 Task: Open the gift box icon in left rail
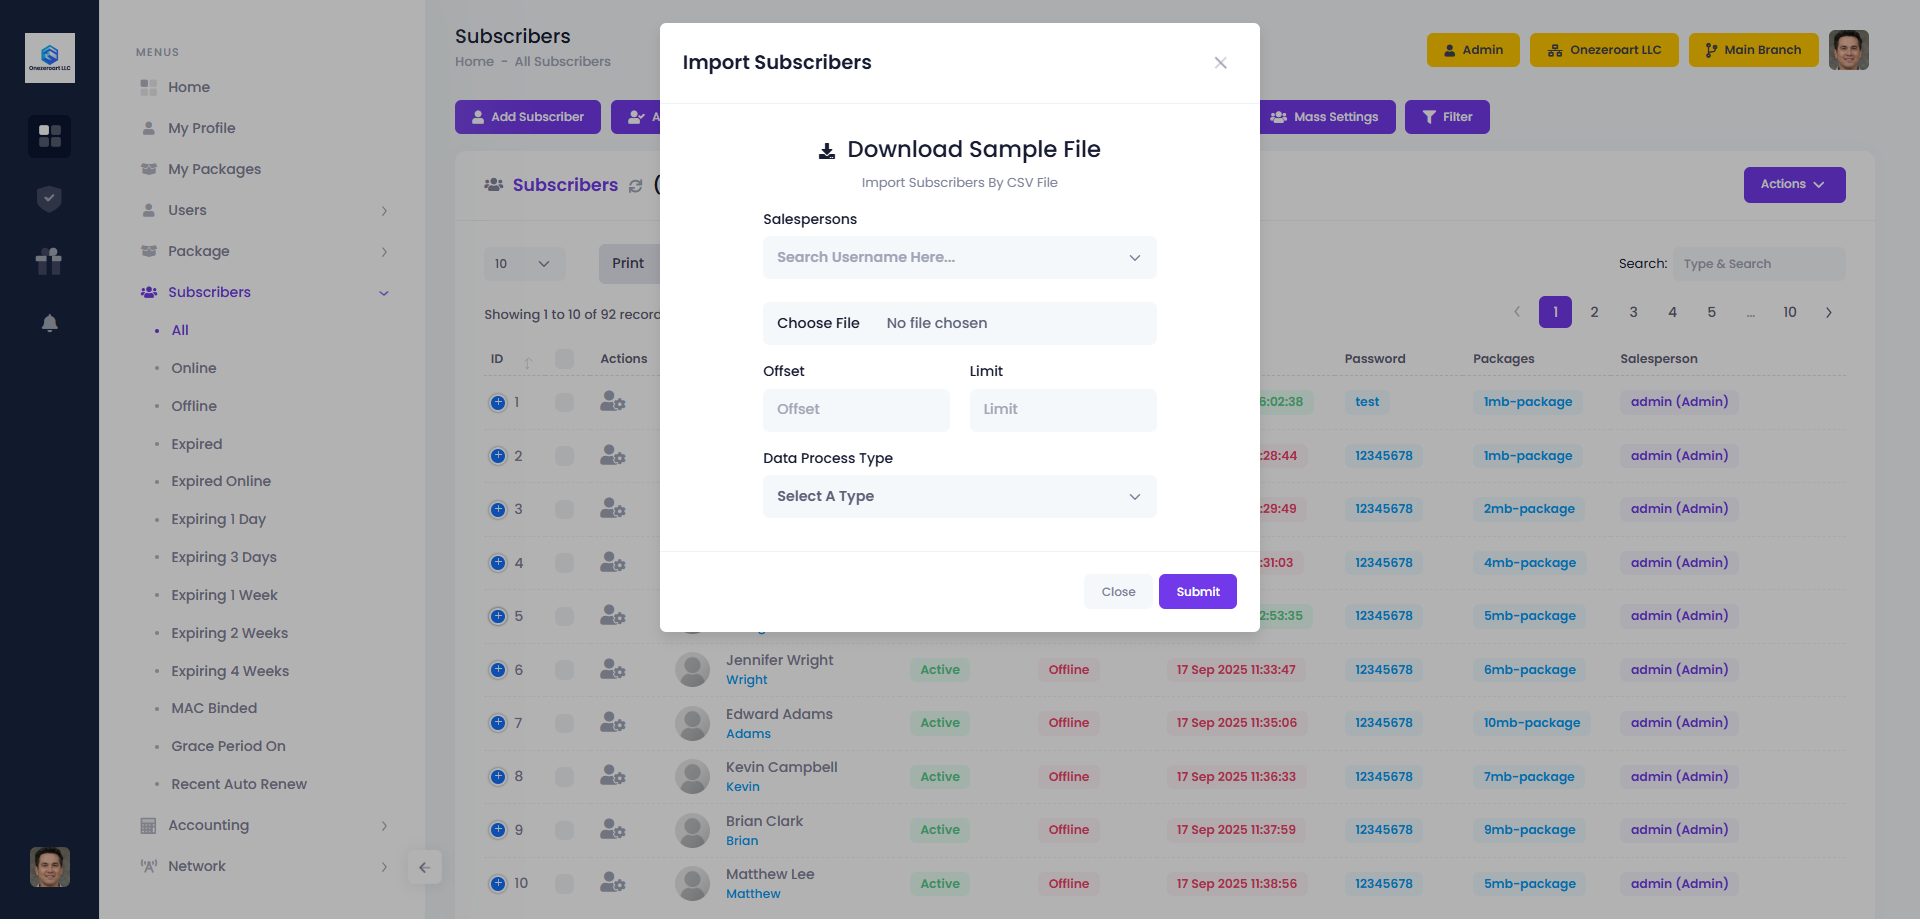[x=49, y=261]
